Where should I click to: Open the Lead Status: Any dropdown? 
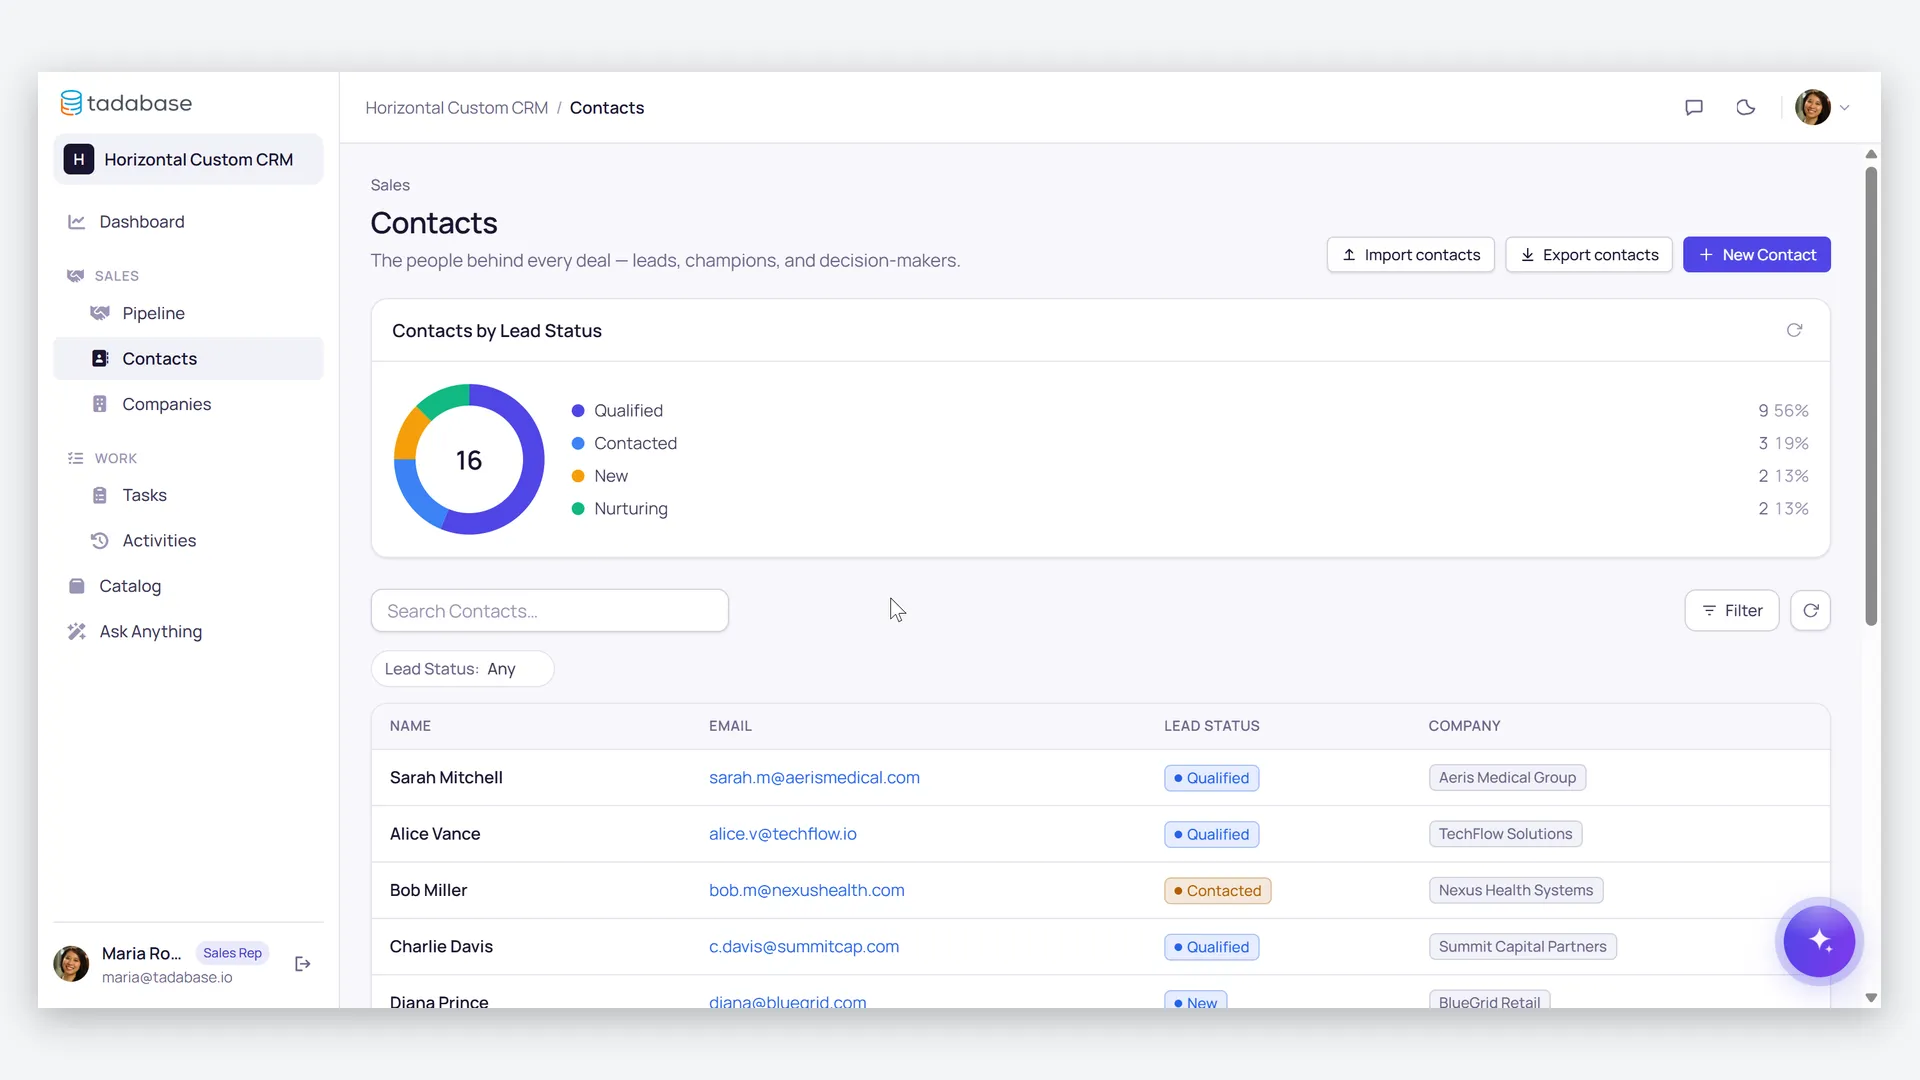coord(462,669)
